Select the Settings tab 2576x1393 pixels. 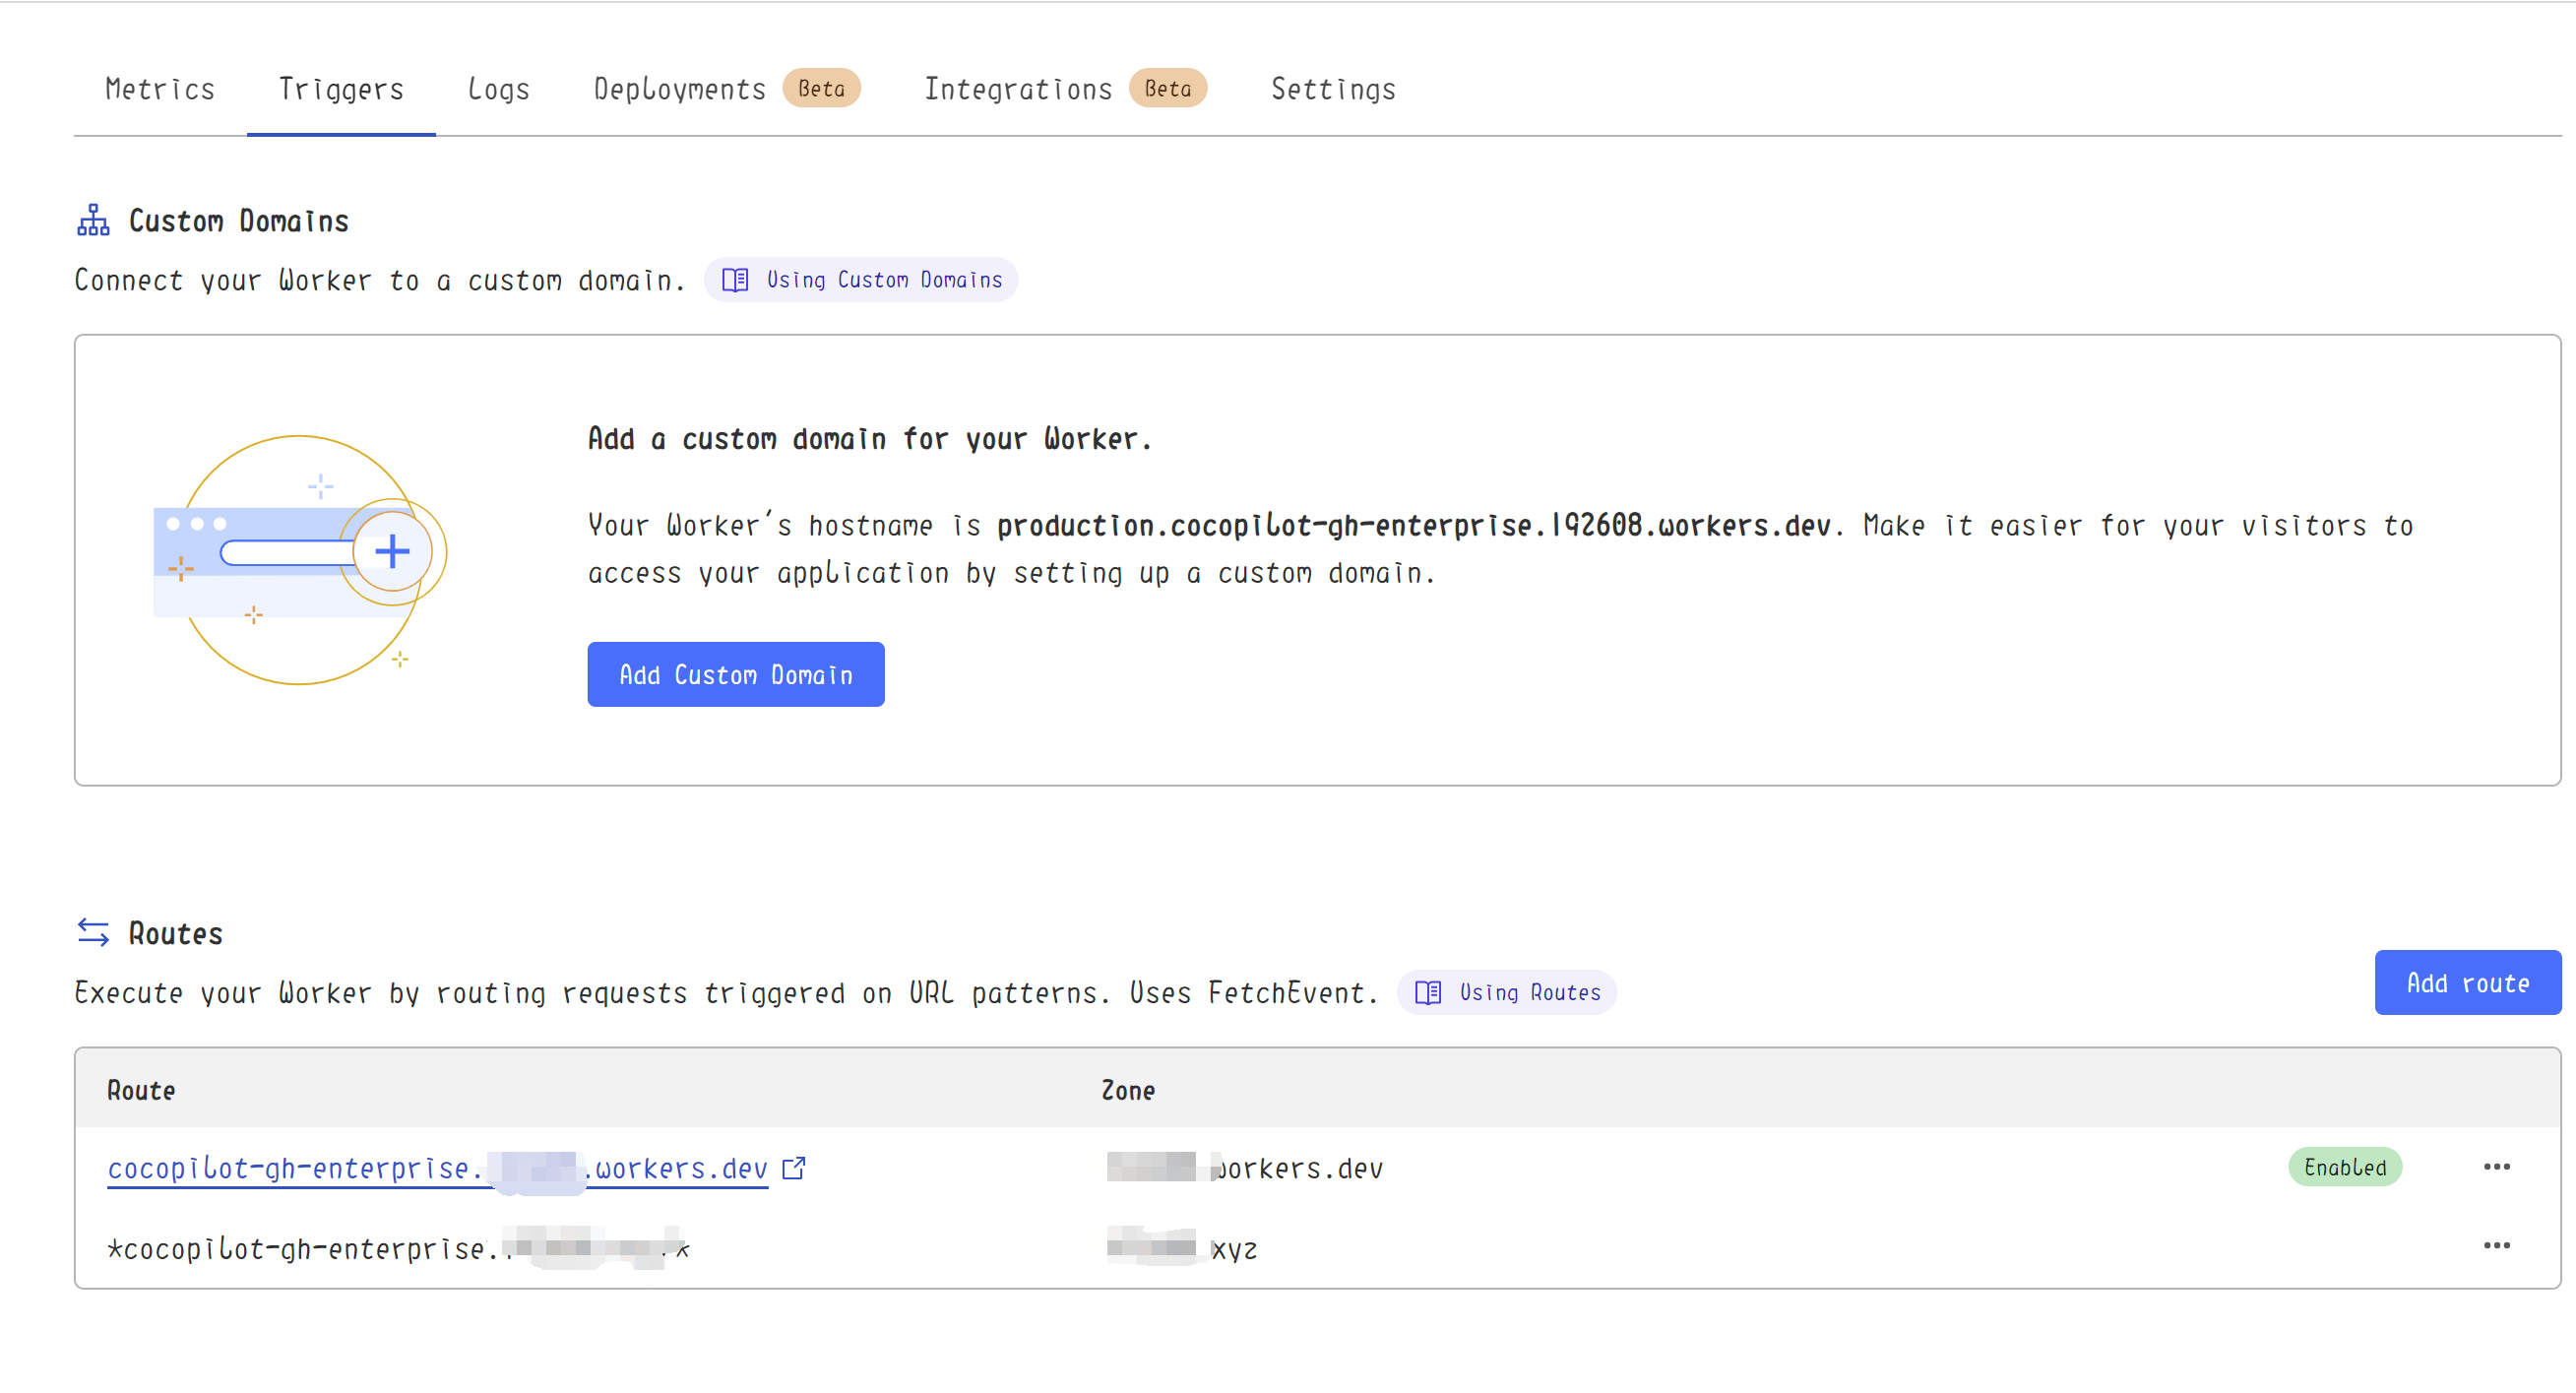coord(1332,89)
